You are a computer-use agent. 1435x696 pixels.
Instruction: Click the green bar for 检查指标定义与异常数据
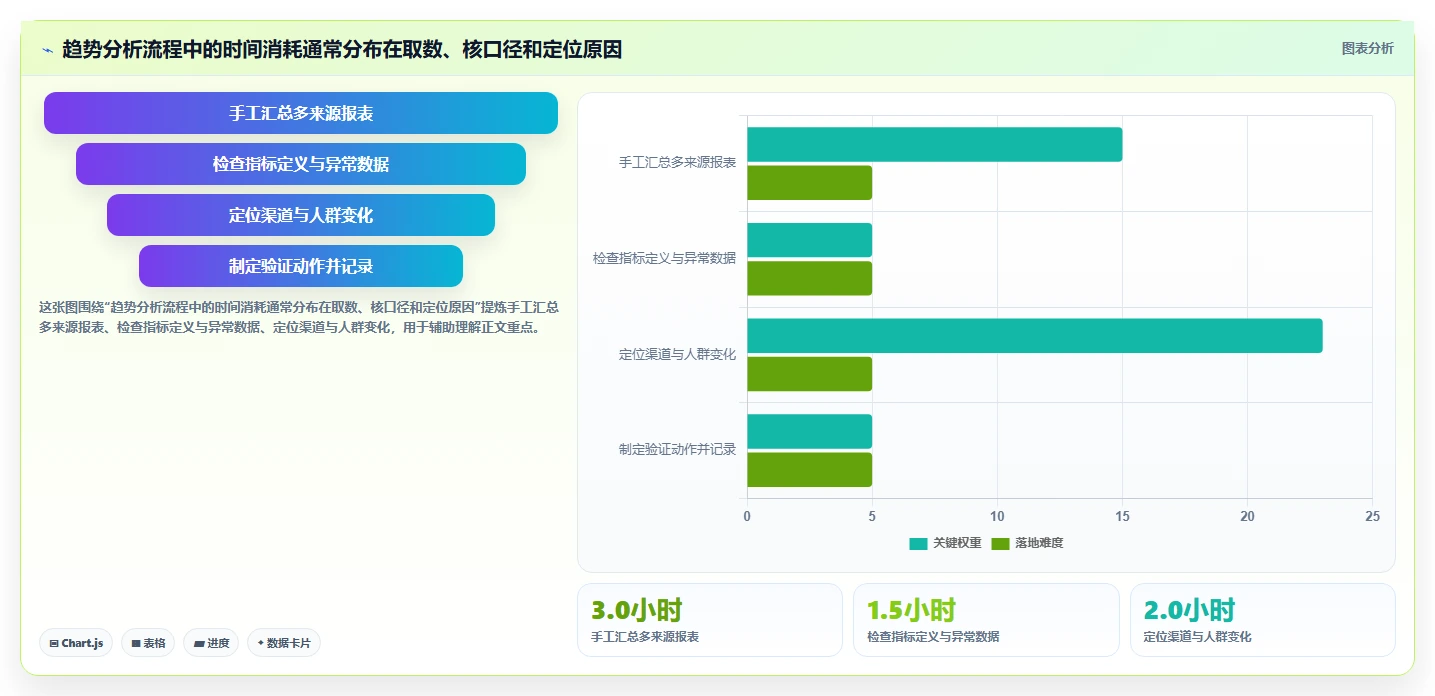tap(809, 278)
